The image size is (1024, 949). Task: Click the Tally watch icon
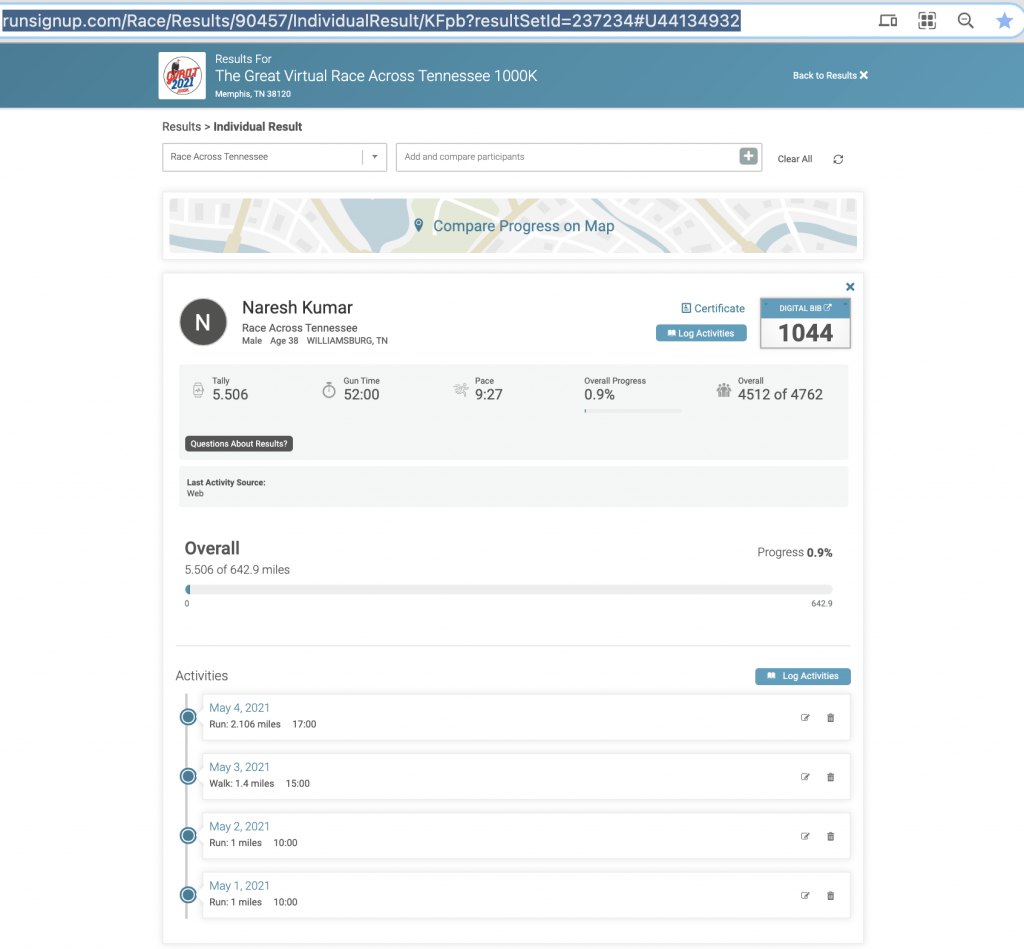pyautogui.click(x=199, y=390)
